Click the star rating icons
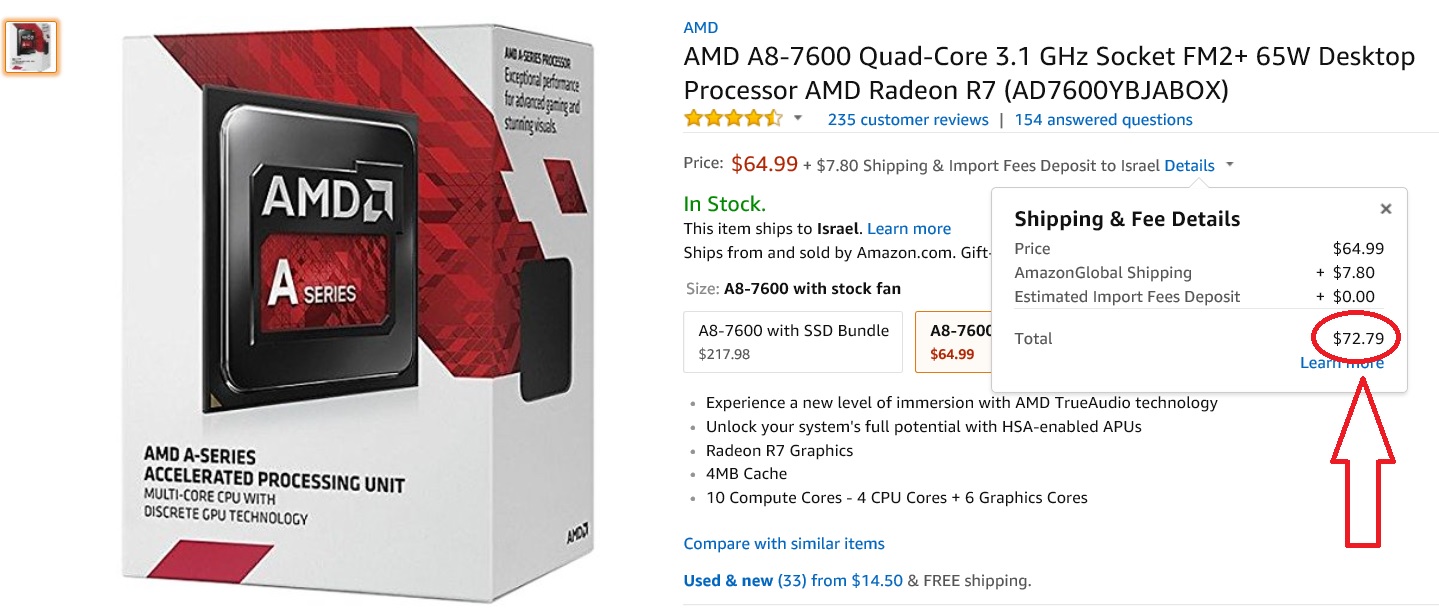 click(733, 119)
